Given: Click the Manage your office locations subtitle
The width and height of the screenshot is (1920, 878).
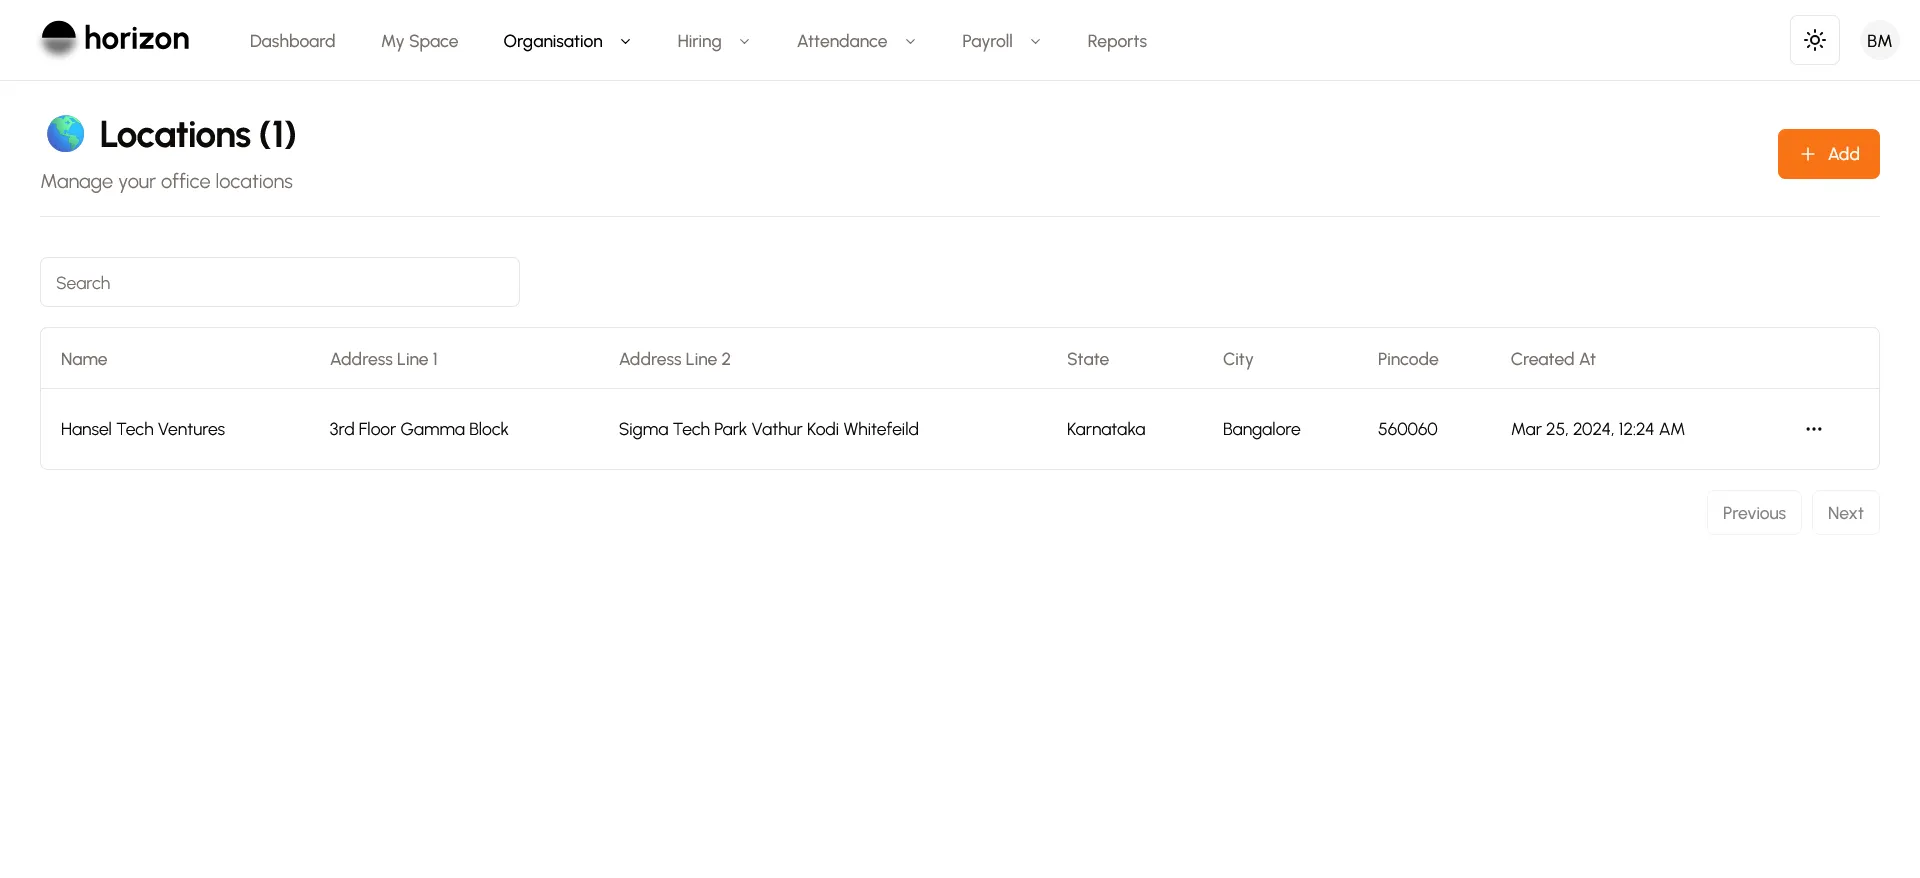Looking at the screenshot, I should 166,181.
